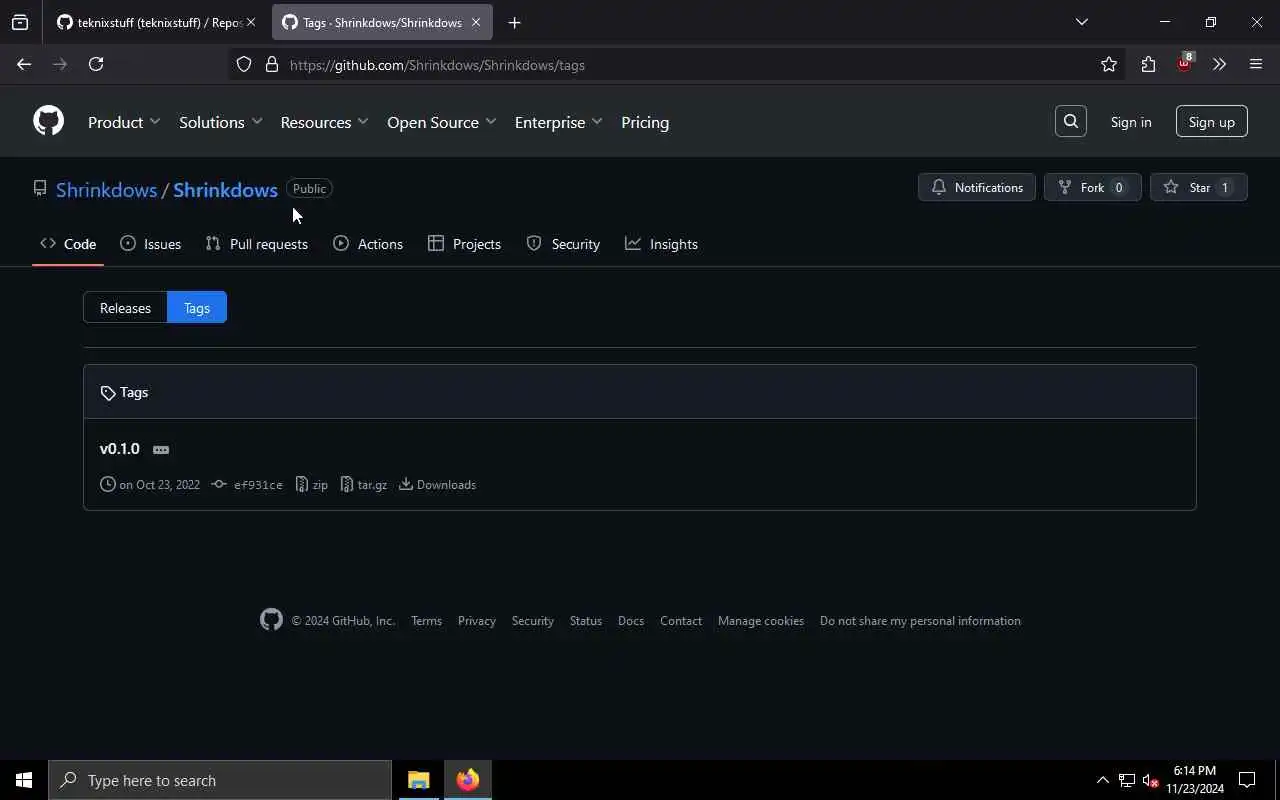This screenshot has width=1280, height=800.
Task: Download the zip archive
Action: click(x=311, y=485)
